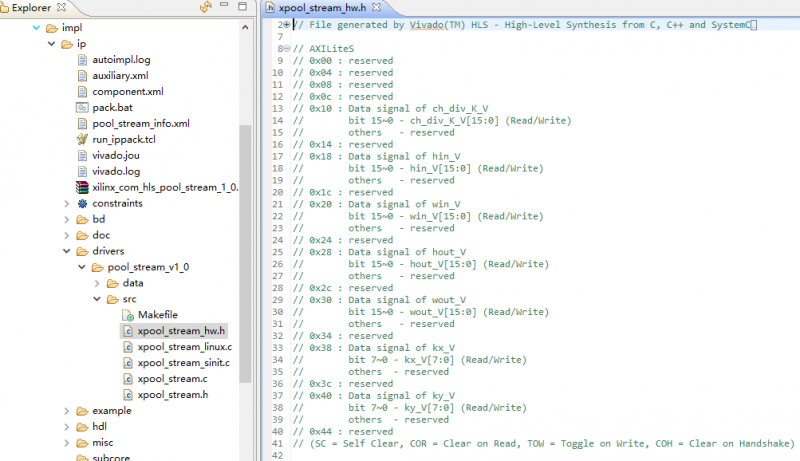This screenshot has height=461, width=800.
Task: Click the auxiliary.xml file icon
Action: [82, 75]
